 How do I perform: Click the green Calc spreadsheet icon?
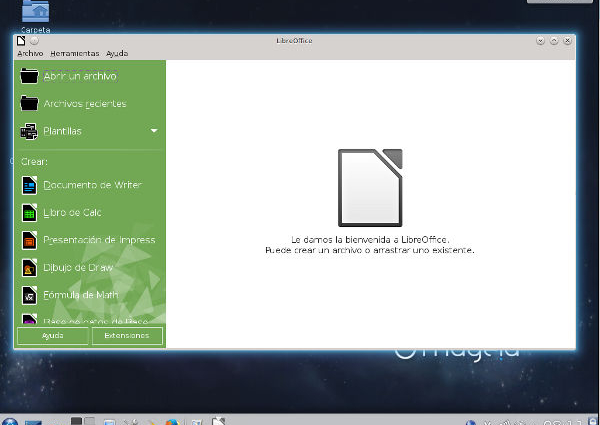[29, 212]
